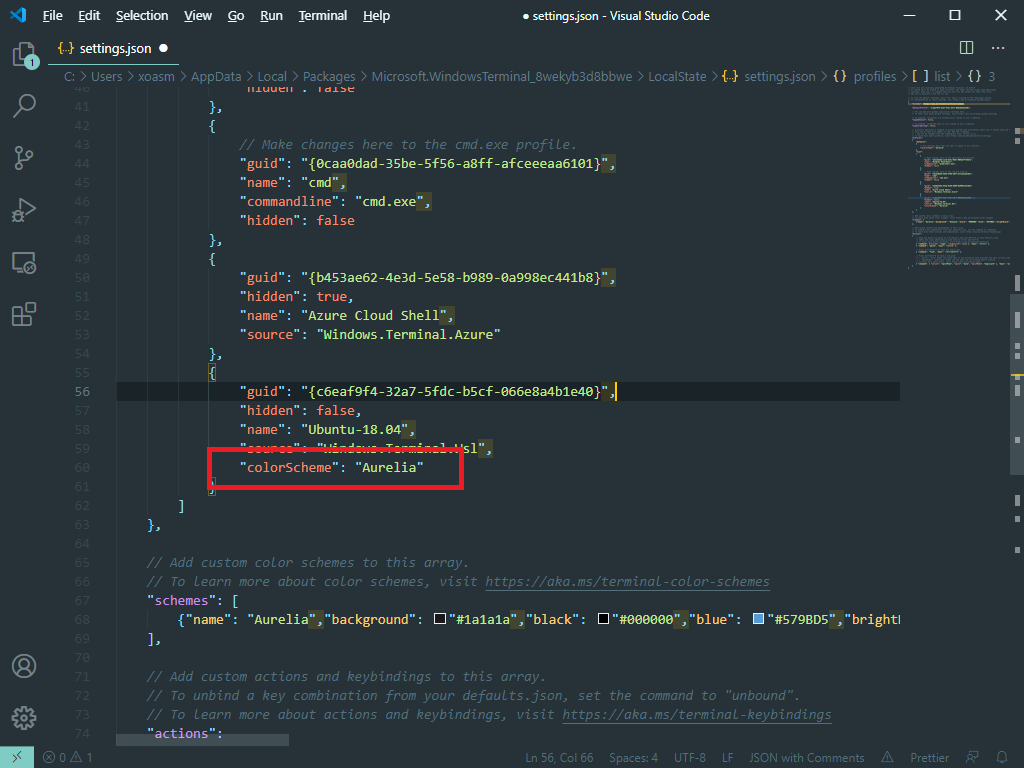Open the Accounts menu icon
This screenshot has width=1024, height=768.
[24, 666]
